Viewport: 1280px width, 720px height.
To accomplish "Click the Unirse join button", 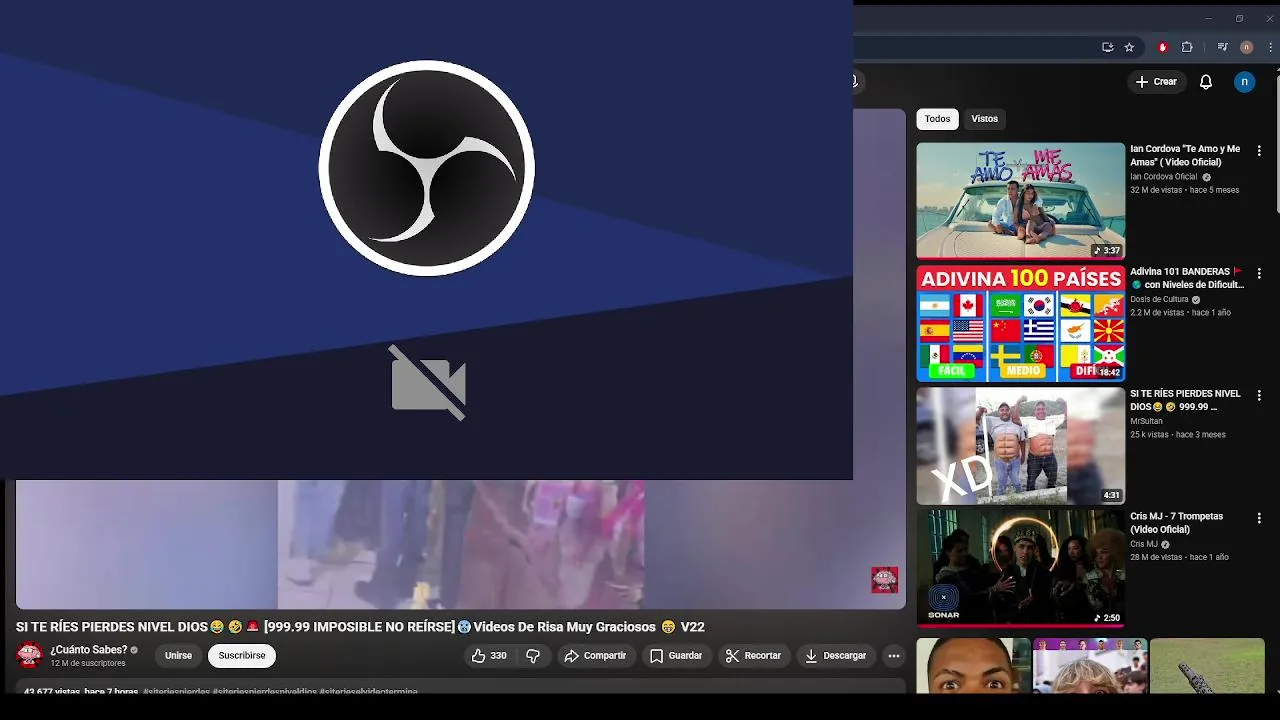I will [178, 656].
